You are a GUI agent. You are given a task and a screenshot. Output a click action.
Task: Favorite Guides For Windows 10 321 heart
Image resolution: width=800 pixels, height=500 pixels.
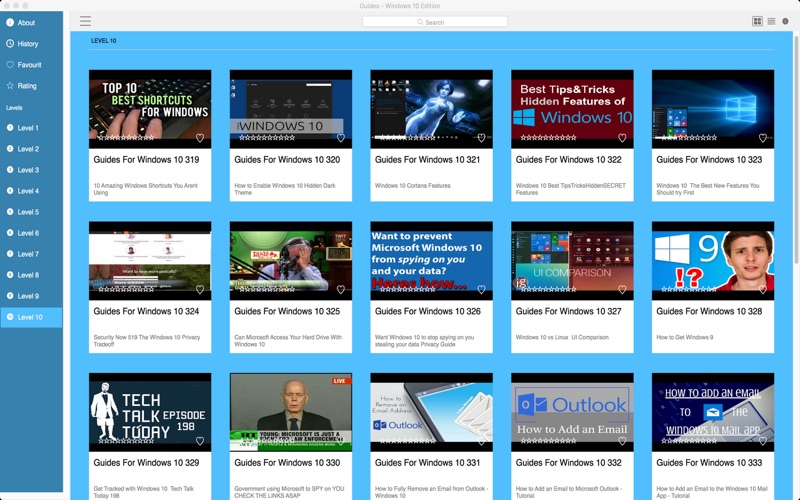pyautogui.click(x=481, y=138)
